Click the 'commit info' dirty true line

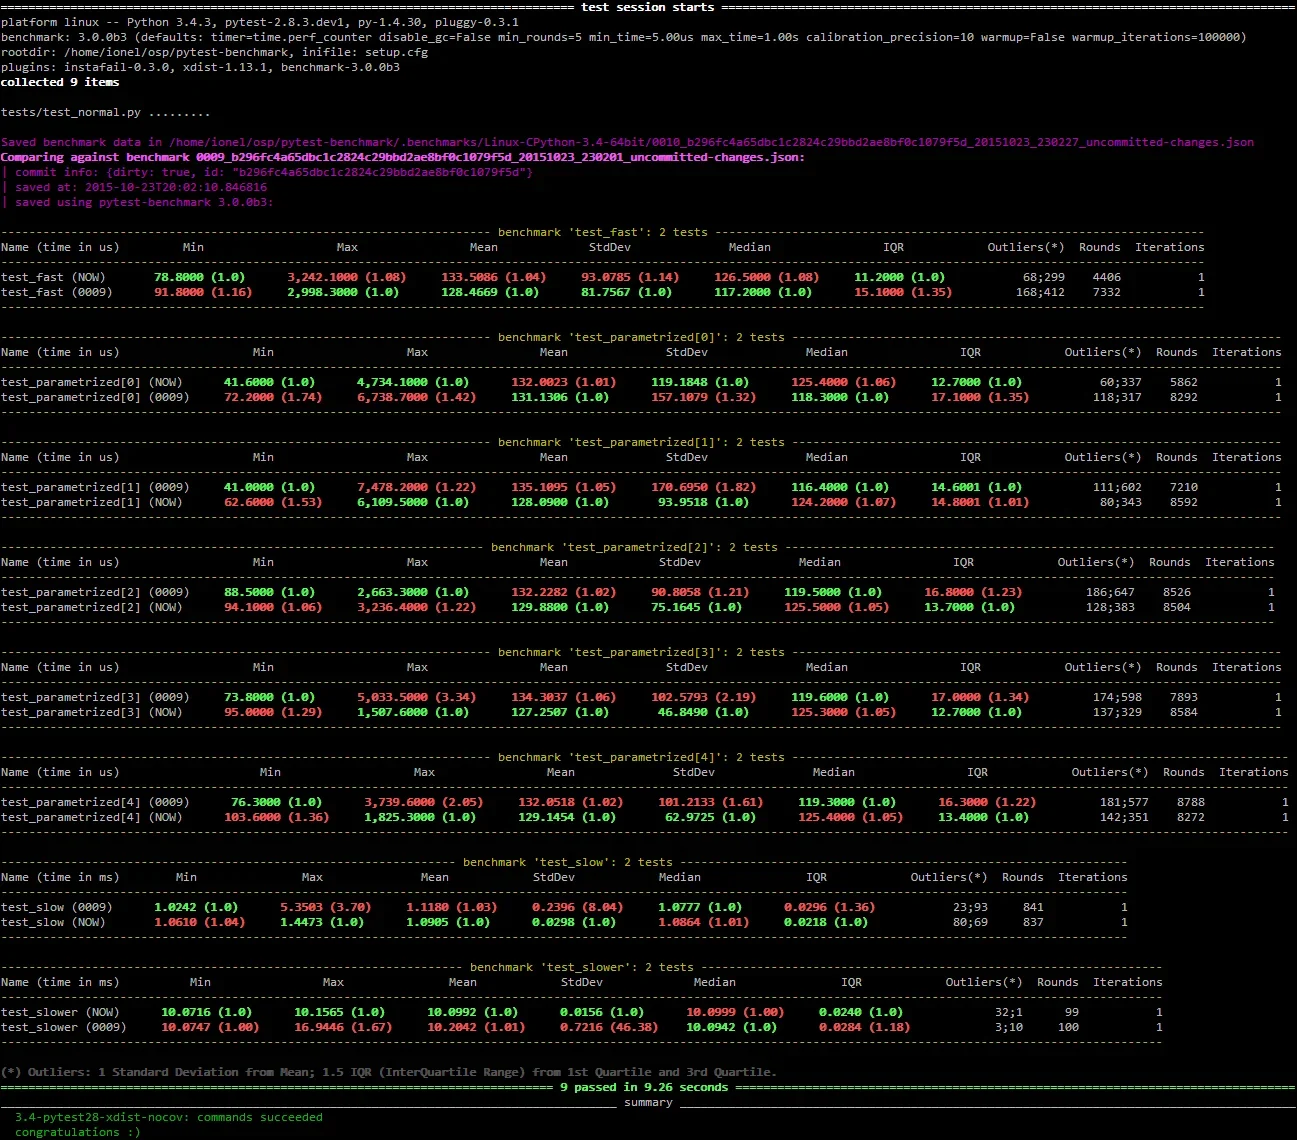(x=267, y=172)
